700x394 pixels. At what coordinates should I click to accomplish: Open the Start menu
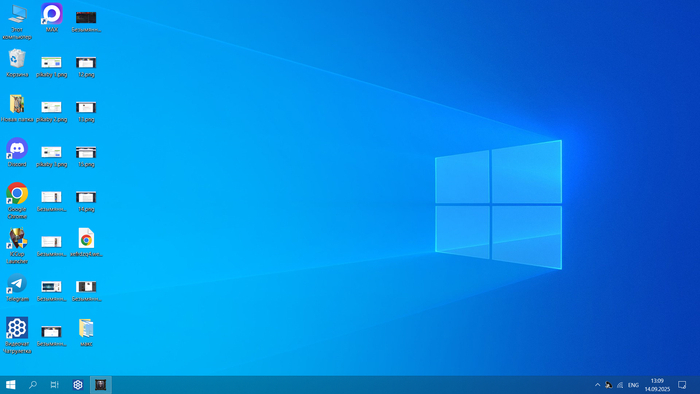click(11, 385)
